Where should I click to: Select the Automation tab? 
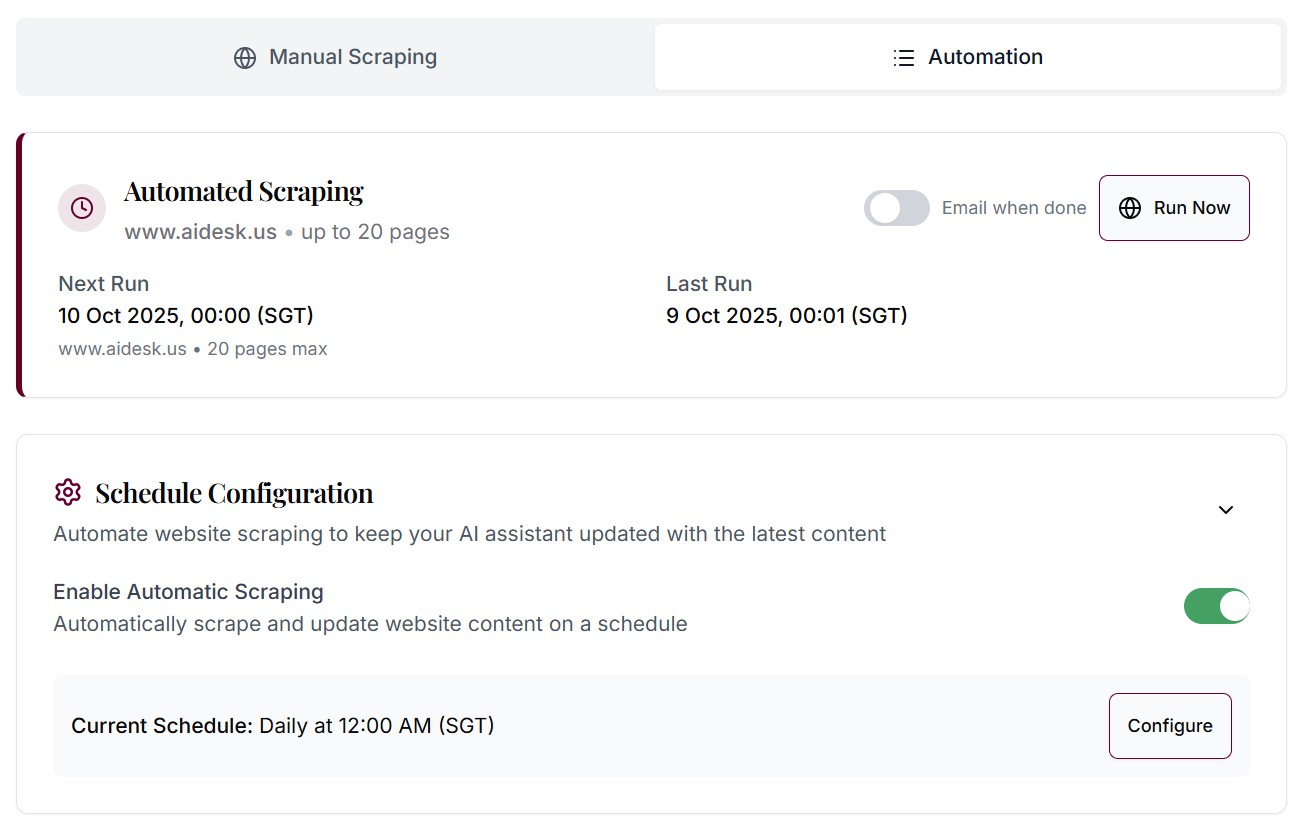[x=967, y=57]
